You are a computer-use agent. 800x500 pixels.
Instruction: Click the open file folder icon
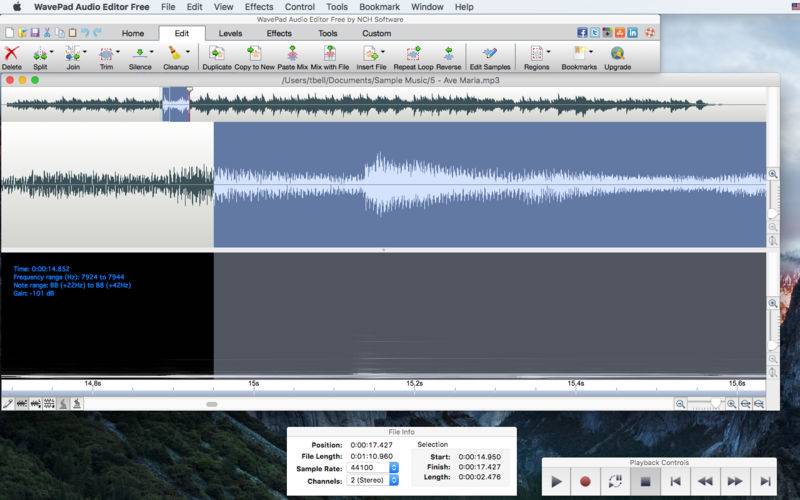click(x=22, y=33)
